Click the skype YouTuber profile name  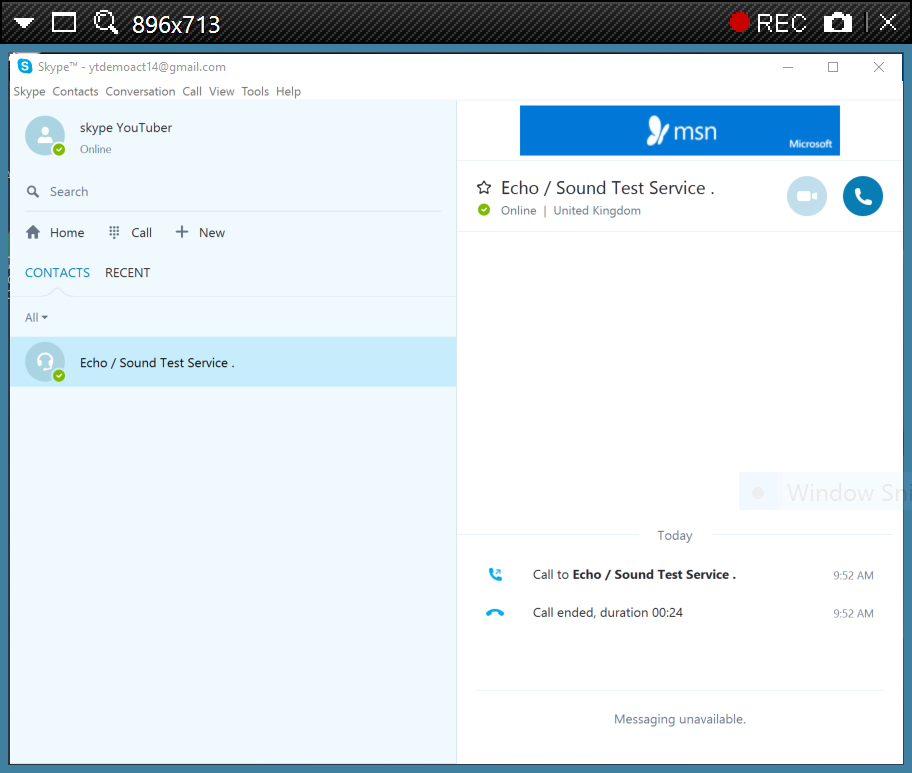pyautogui.click(x=126, y=127)
